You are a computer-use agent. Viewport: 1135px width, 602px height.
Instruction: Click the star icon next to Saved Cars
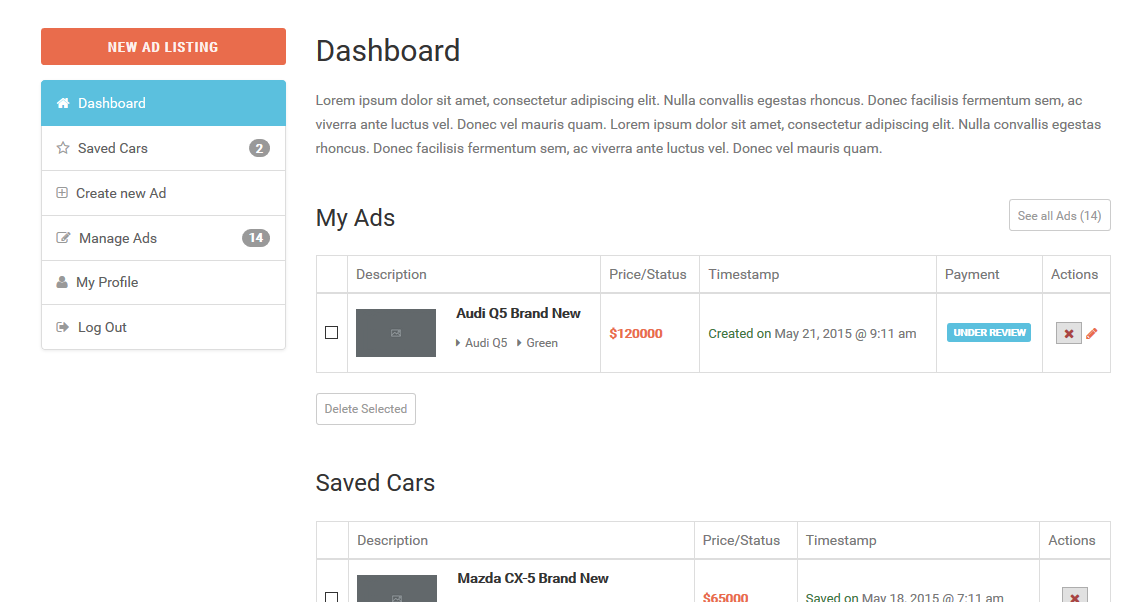63,148
